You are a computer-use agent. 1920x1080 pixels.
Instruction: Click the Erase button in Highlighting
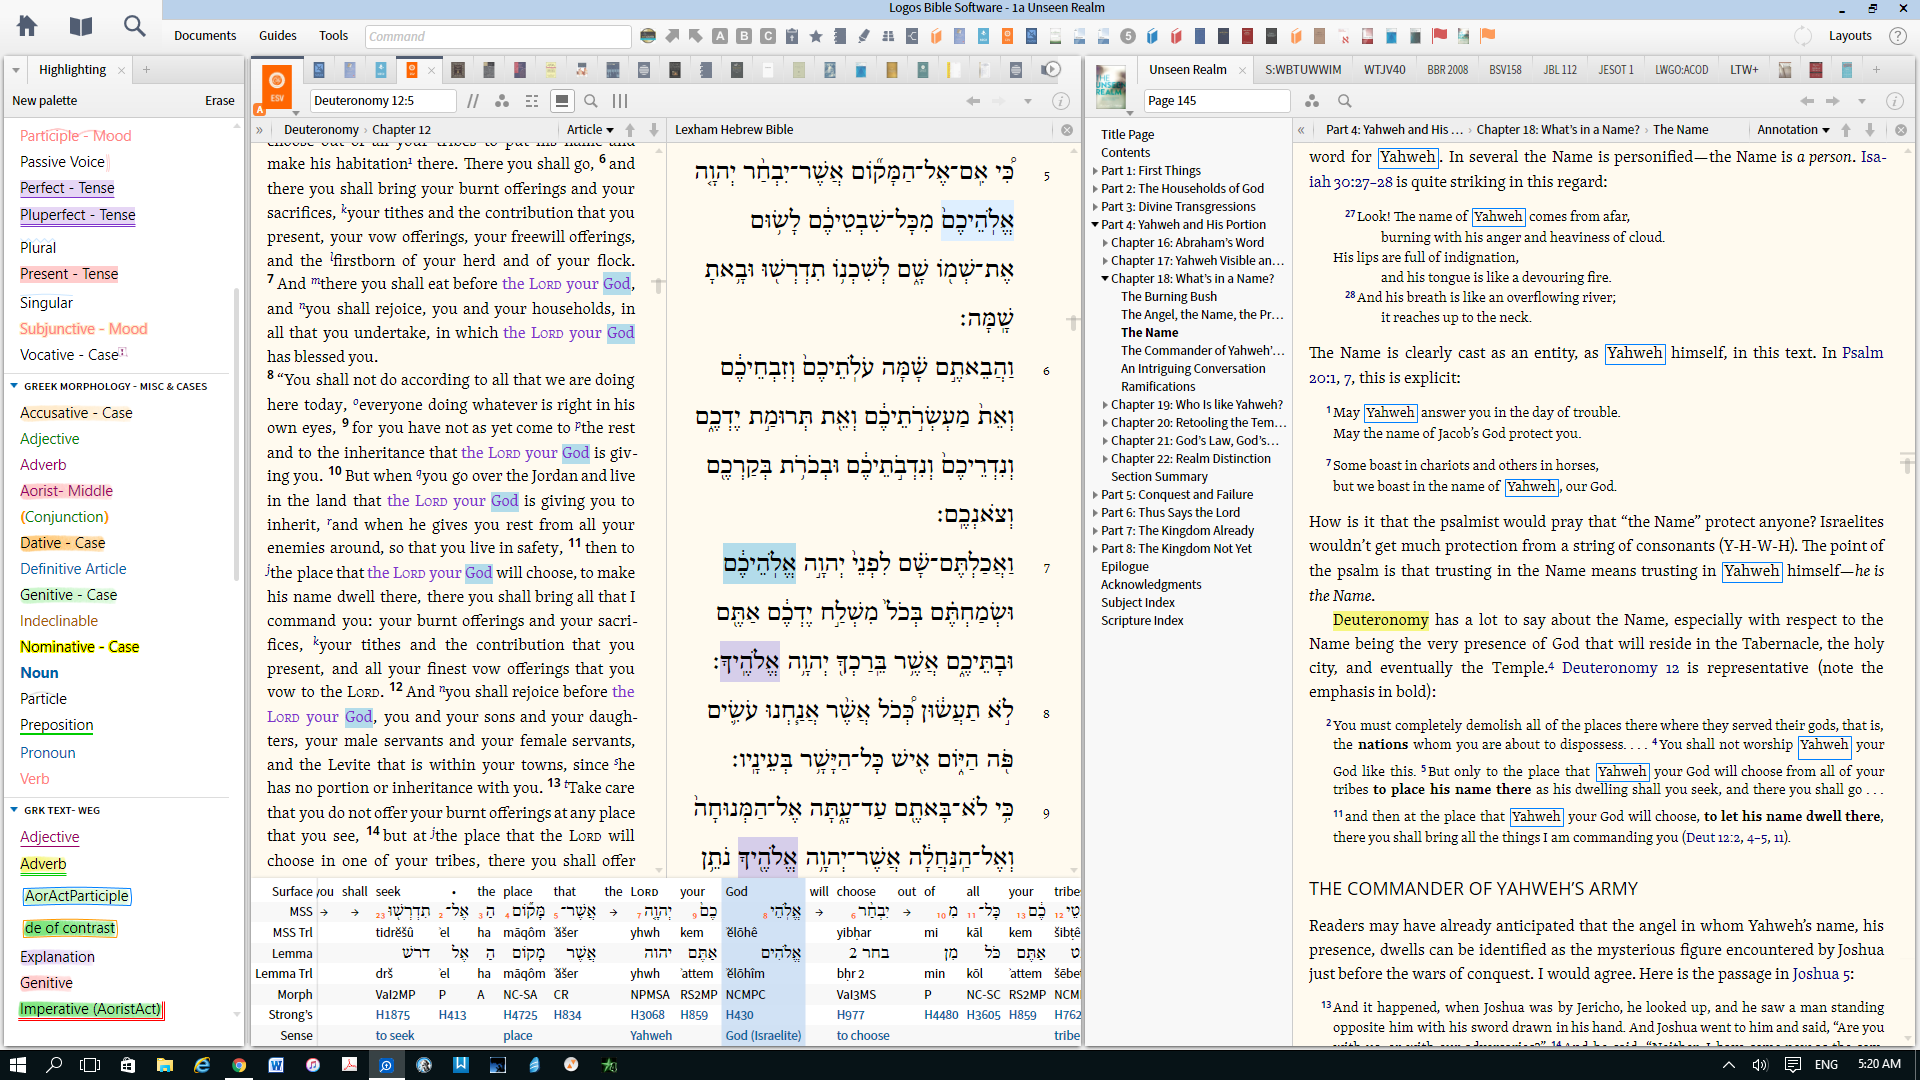pyautogui.click(x=220, y=101)
